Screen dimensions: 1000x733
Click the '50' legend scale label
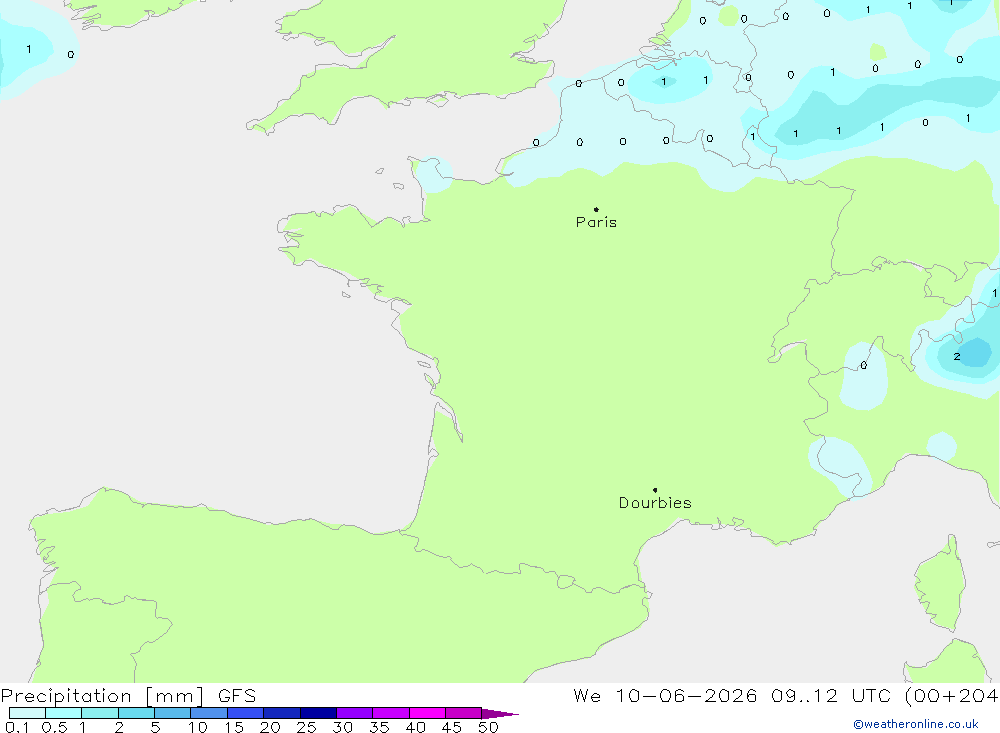(x=489, y=727)
